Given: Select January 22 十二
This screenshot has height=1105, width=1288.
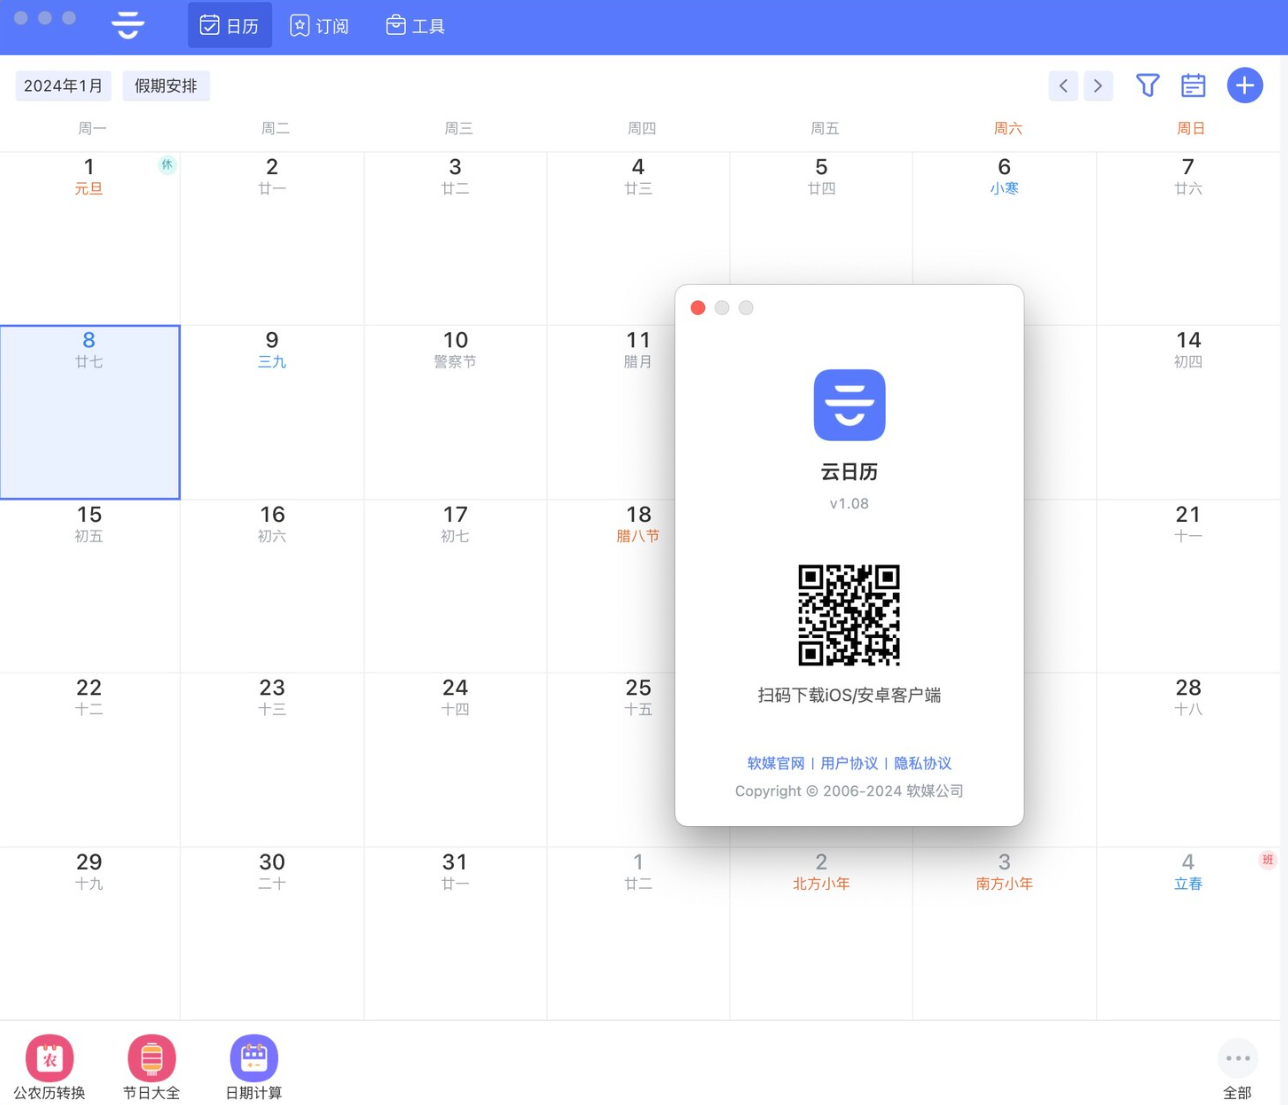Looking at the screenshot, I should (90, 759).
